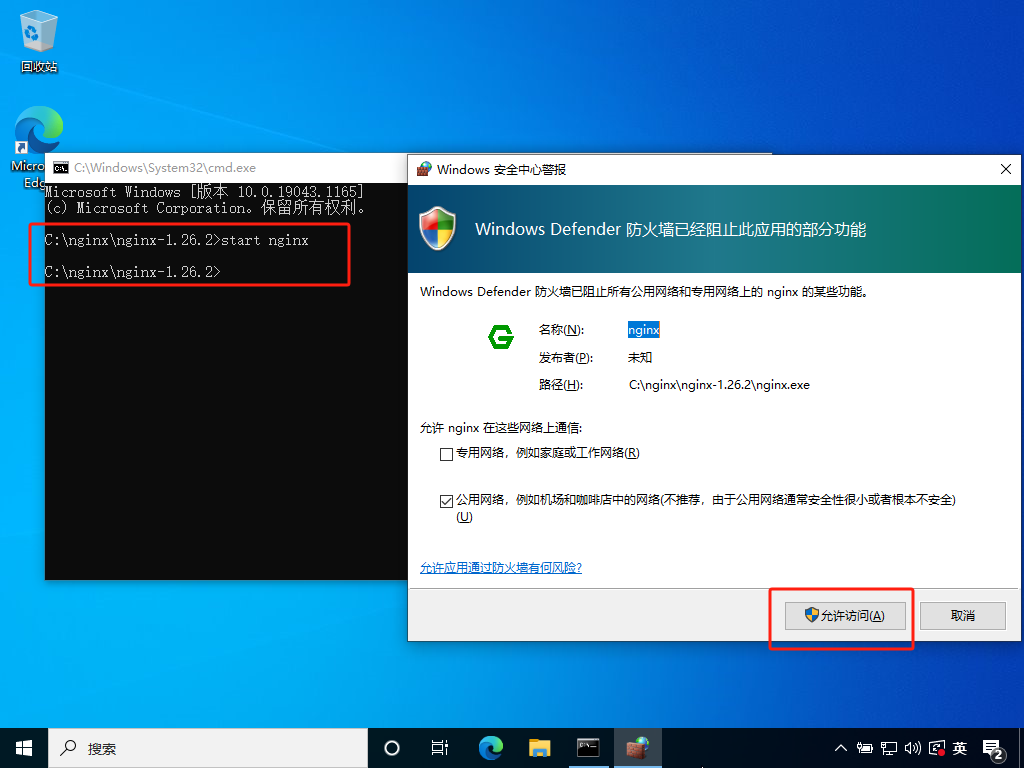Image resolution: width=1024 pixels, height=768 pixels.
Task: Launch Edge from the taskbar
Action: (x=490, y=747)
